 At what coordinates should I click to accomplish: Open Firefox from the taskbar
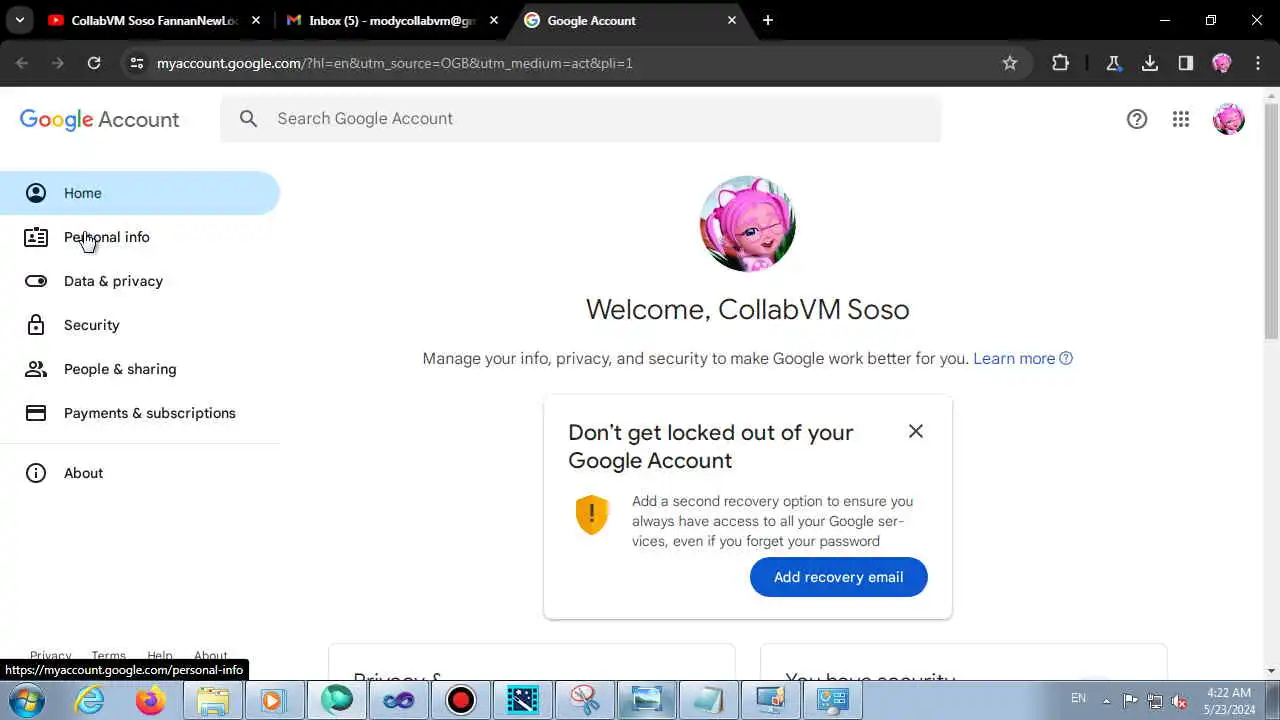(x=151, y=700)
